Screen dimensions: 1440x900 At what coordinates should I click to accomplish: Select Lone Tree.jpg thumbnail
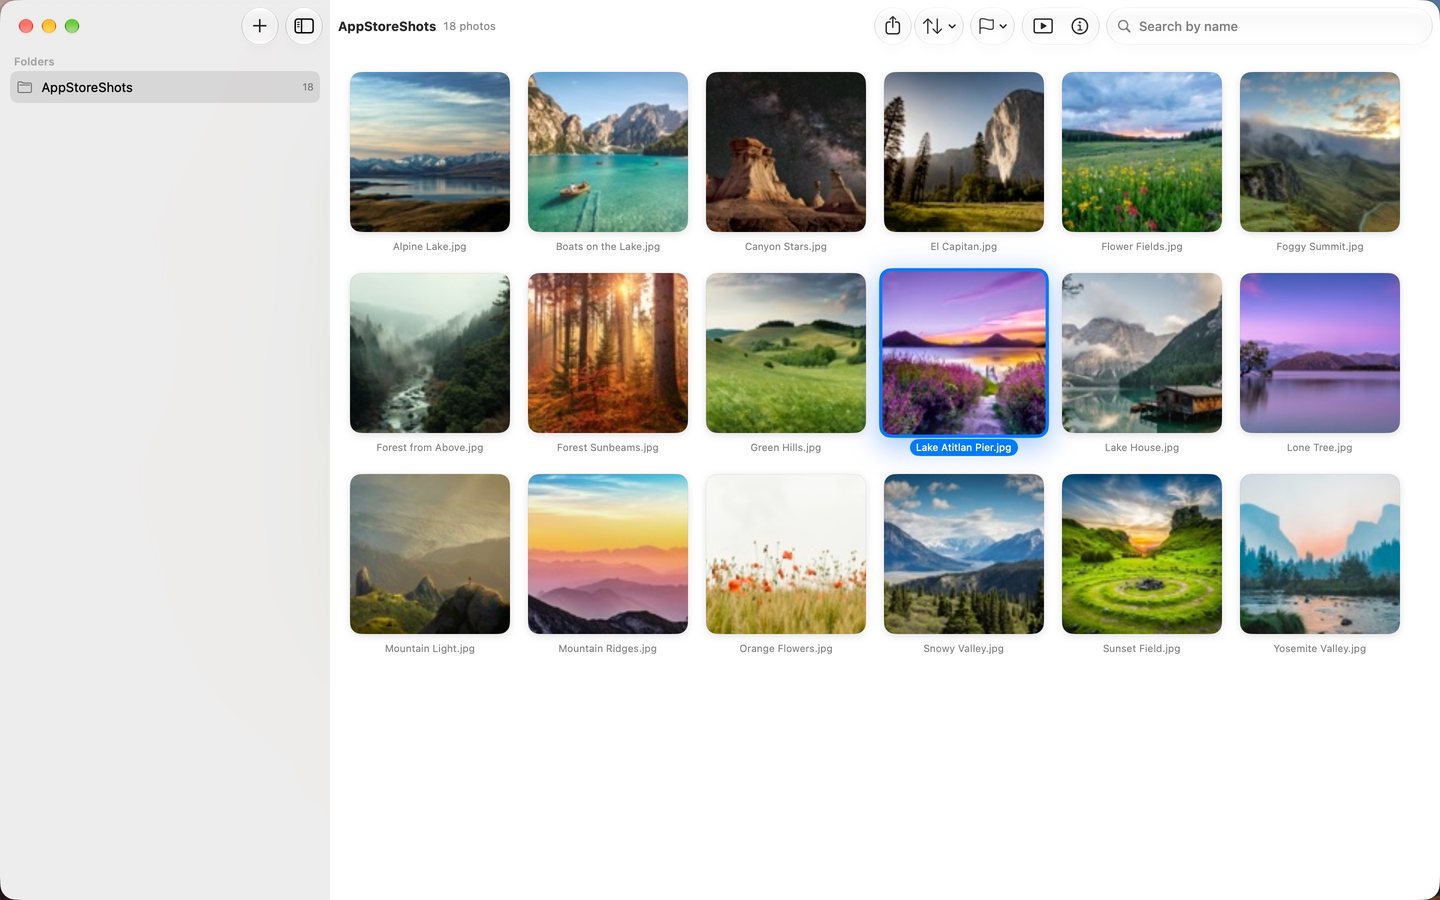click(1320, 353)
